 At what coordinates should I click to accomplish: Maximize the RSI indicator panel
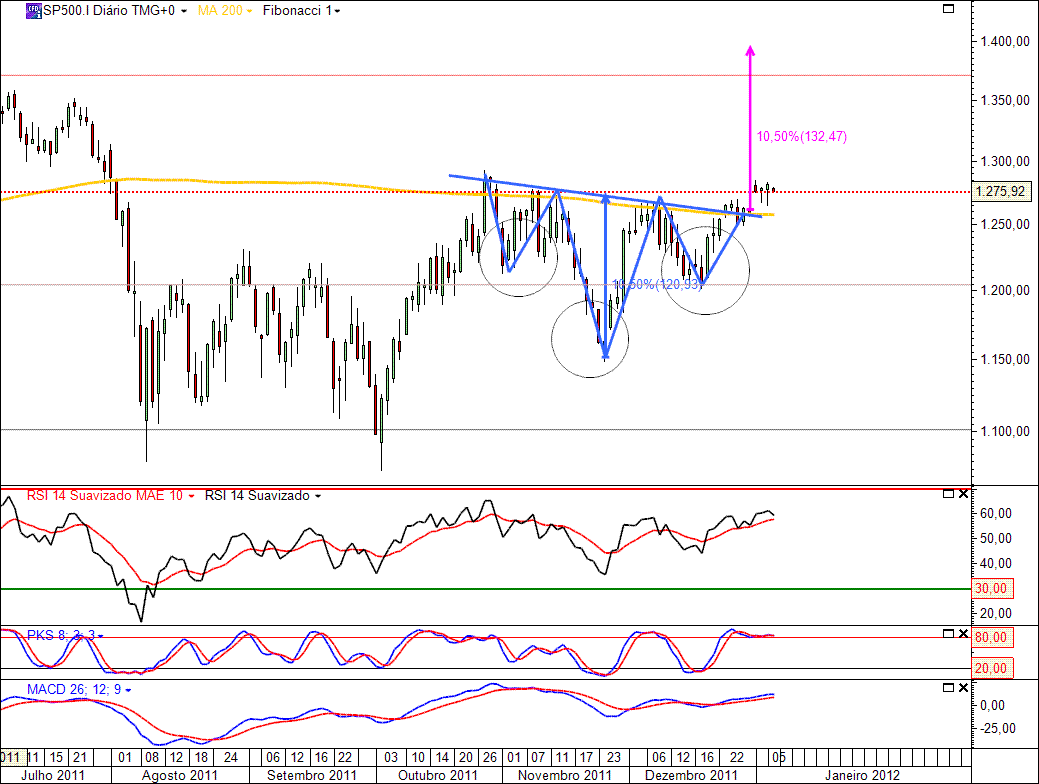point(948,494)
